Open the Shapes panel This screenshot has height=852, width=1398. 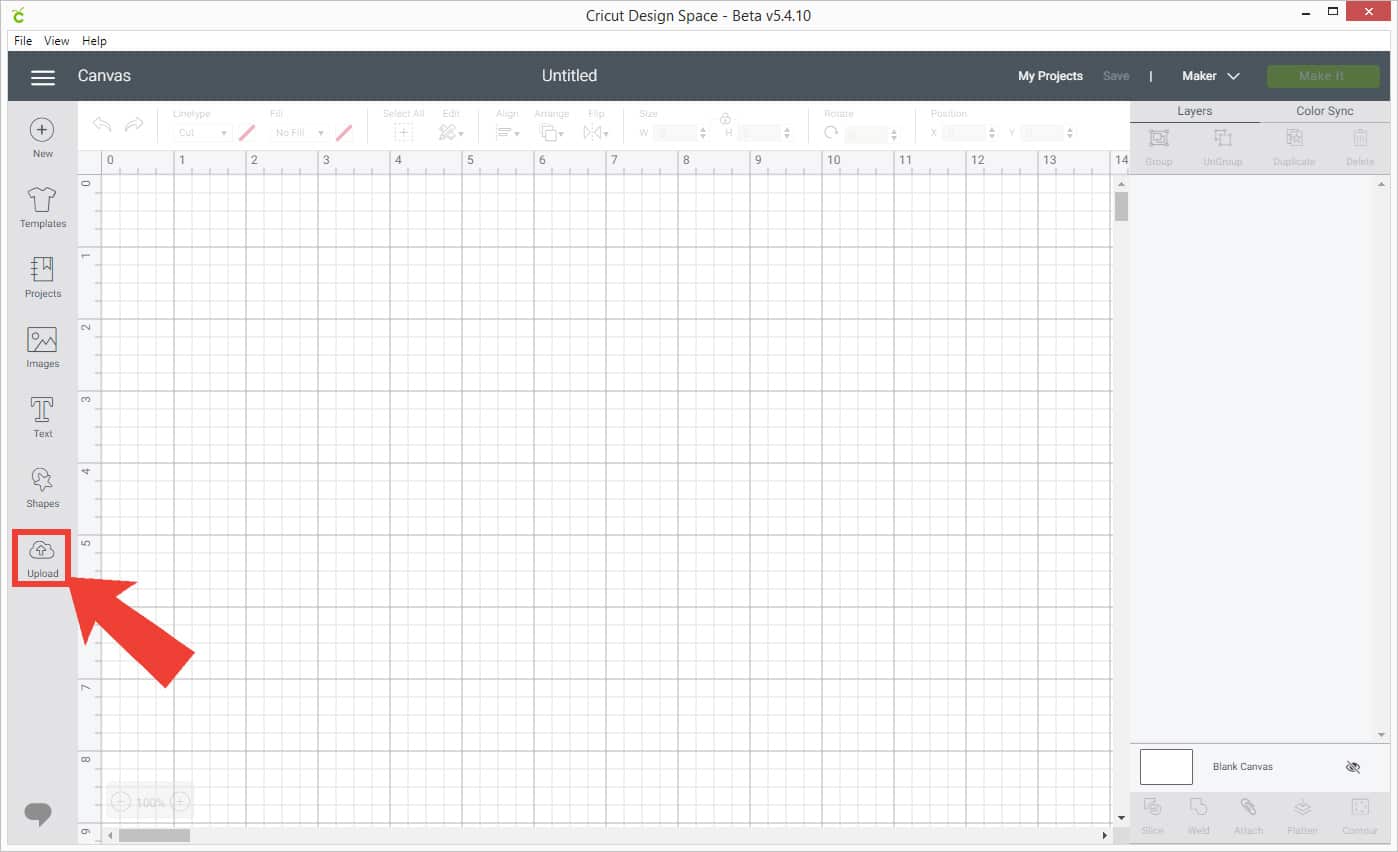(42, 488)
